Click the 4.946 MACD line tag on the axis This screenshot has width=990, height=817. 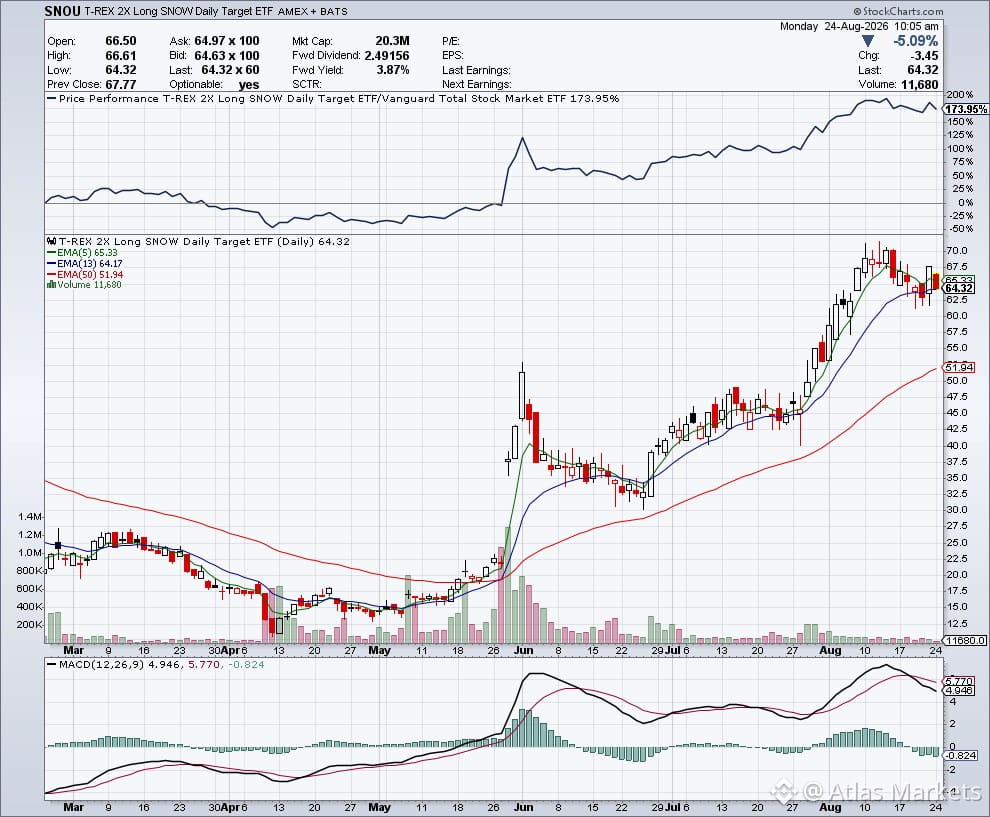[x=959, y=690]
